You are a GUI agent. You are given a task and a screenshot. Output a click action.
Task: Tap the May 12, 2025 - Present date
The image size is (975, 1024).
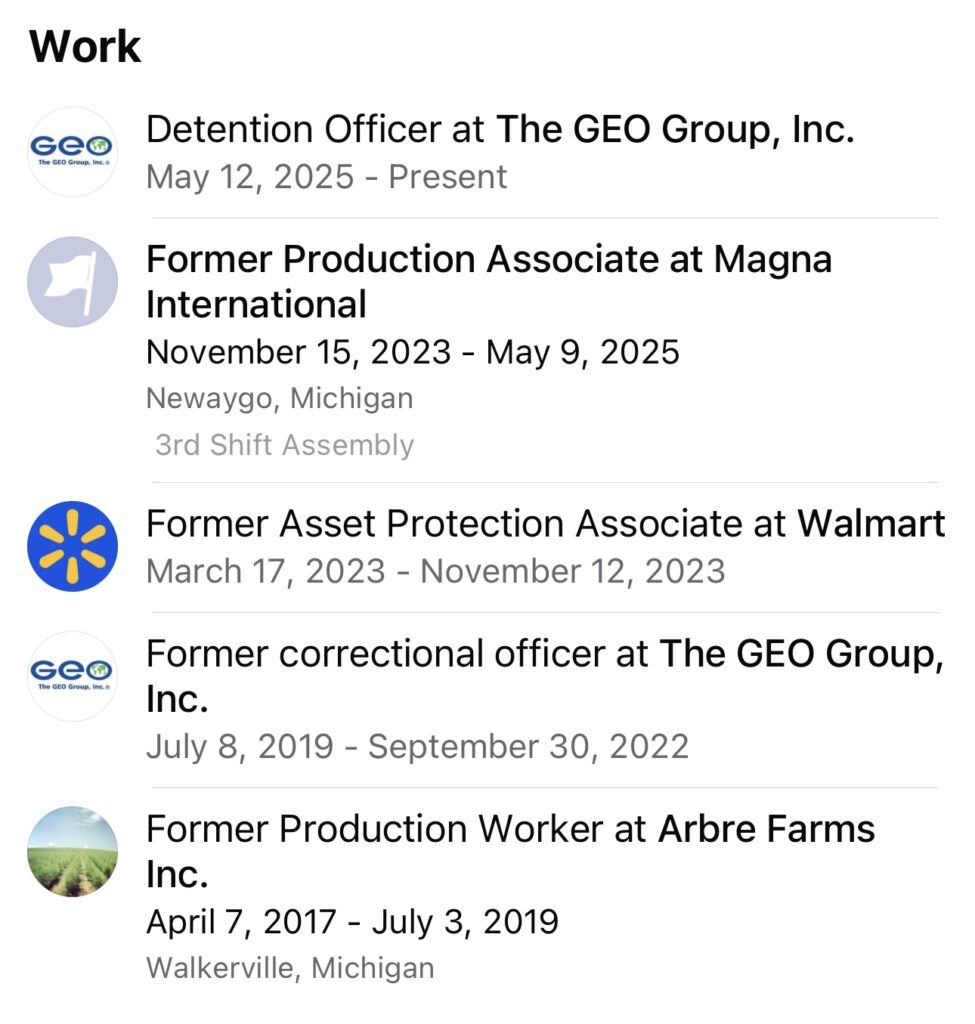click(326, 177)
